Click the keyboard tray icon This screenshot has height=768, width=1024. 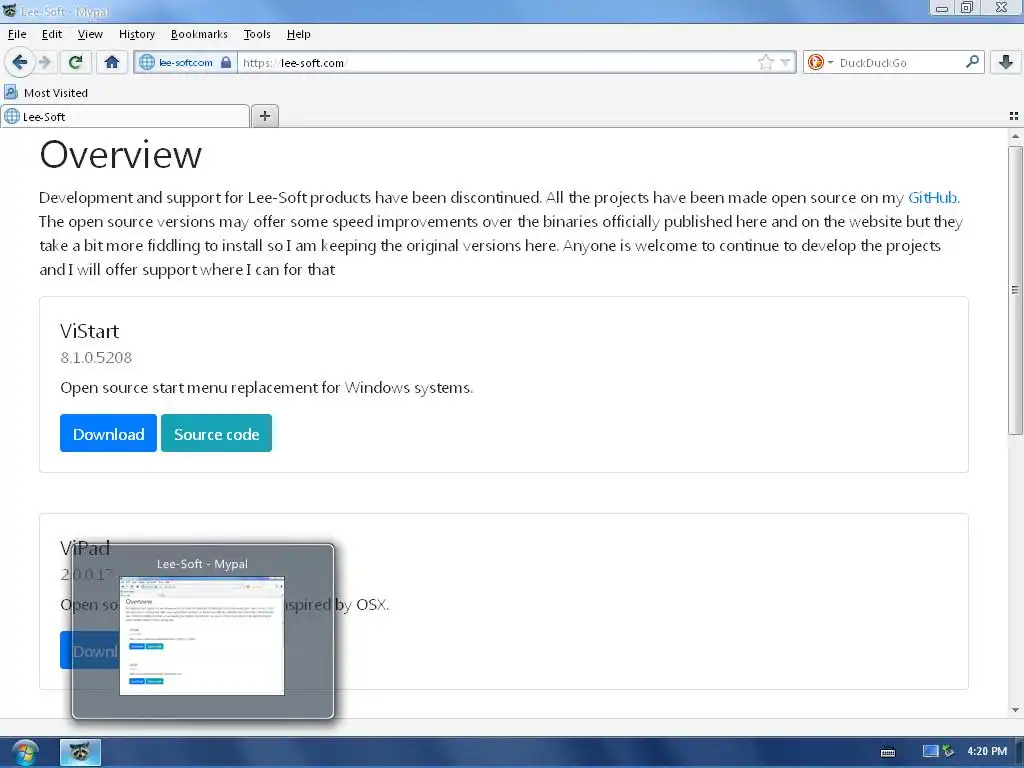888,752
